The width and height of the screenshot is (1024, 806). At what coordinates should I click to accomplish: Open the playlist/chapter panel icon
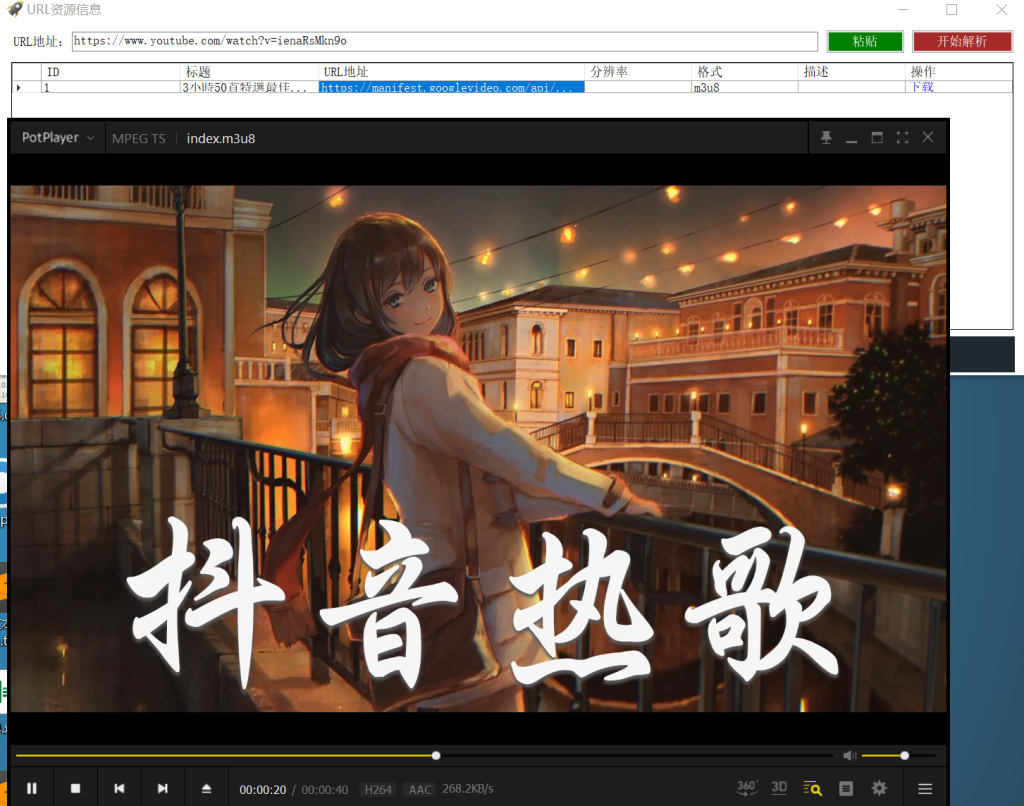[846, 788]
